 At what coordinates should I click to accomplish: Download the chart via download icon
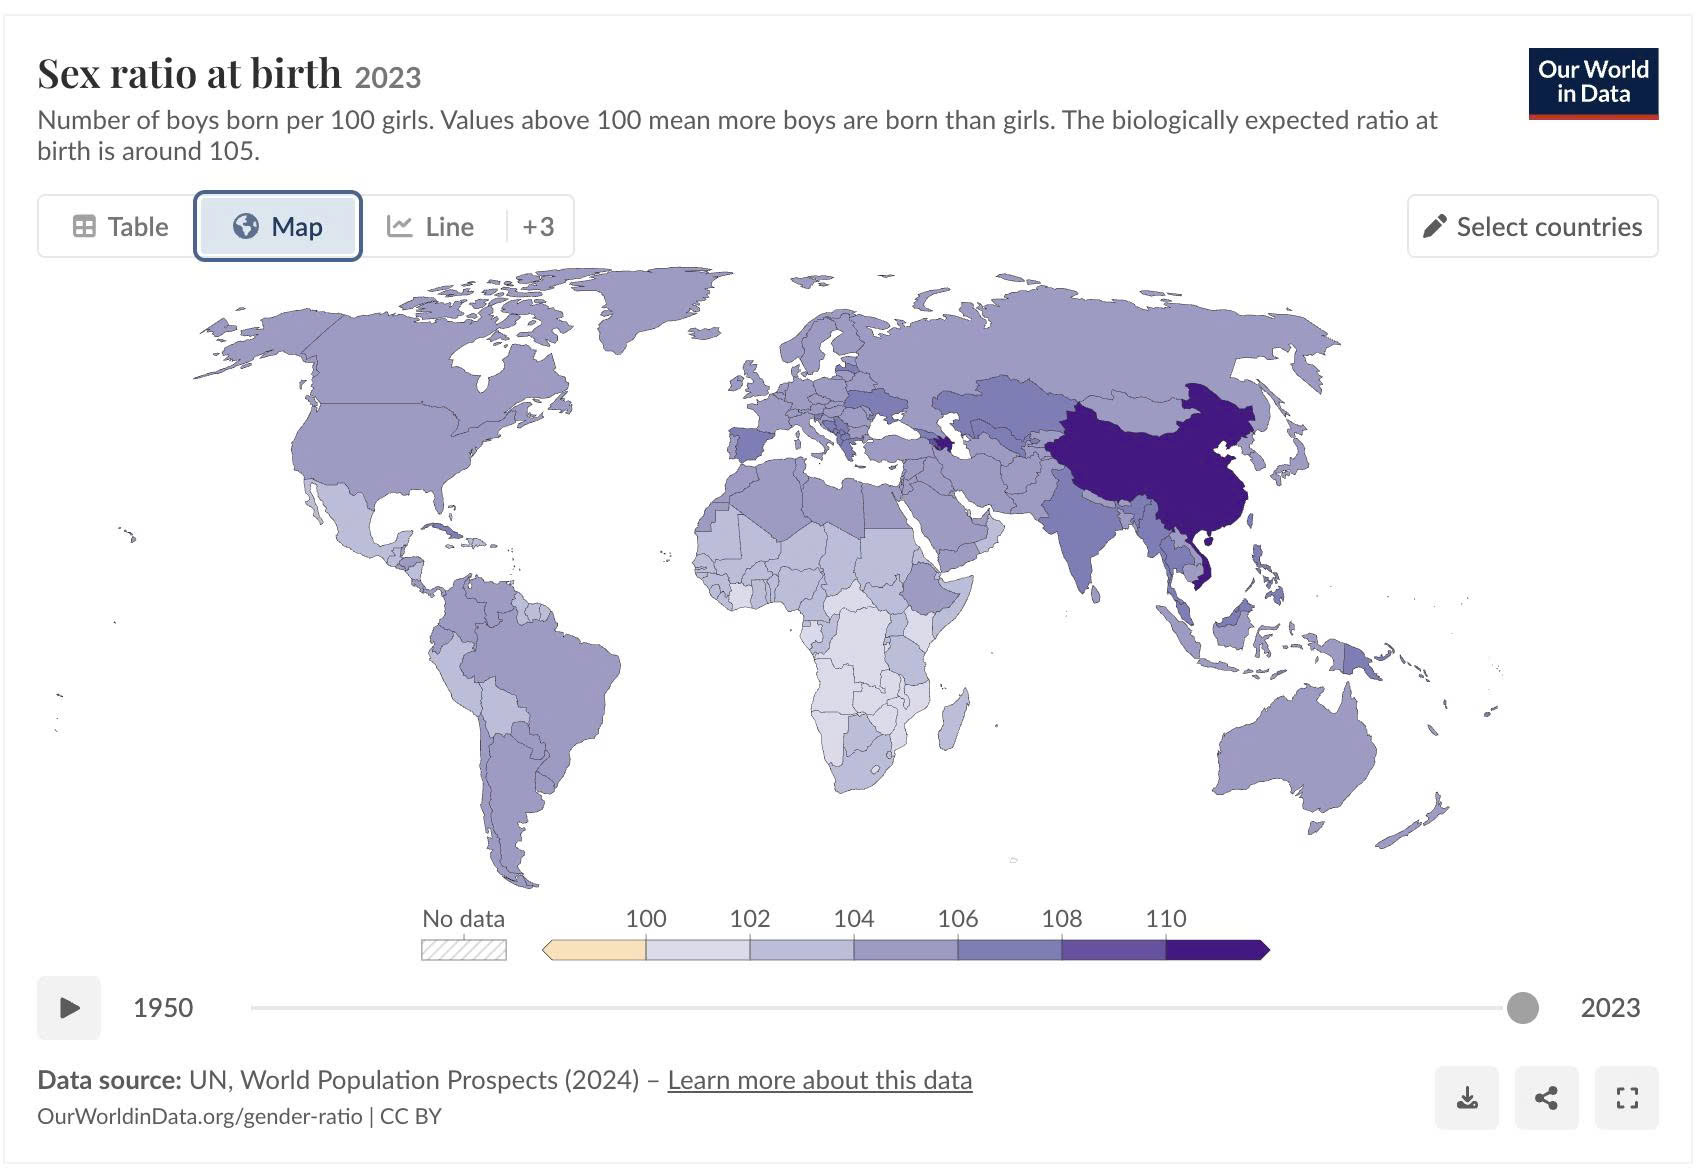(1466, 1098)
